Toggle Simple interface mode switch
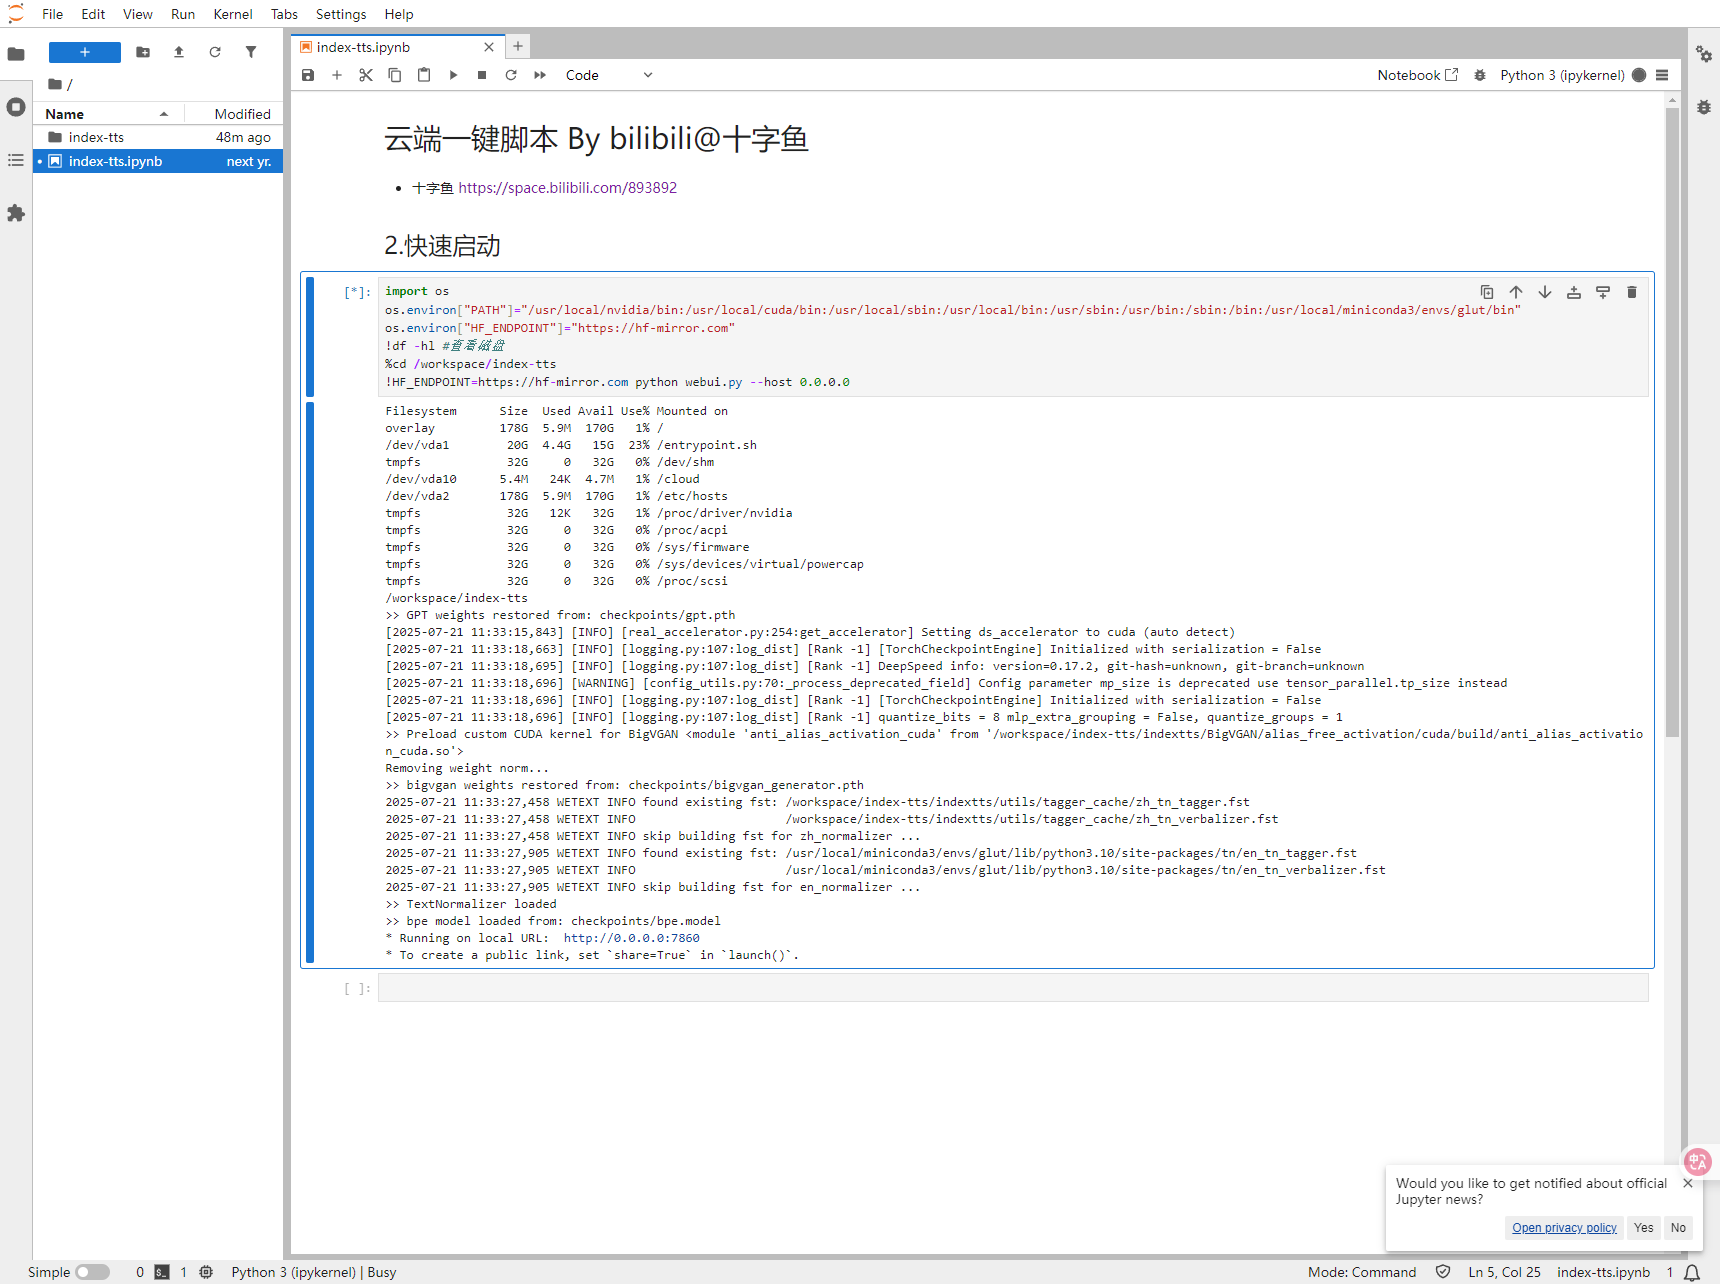 point(92,1272)
